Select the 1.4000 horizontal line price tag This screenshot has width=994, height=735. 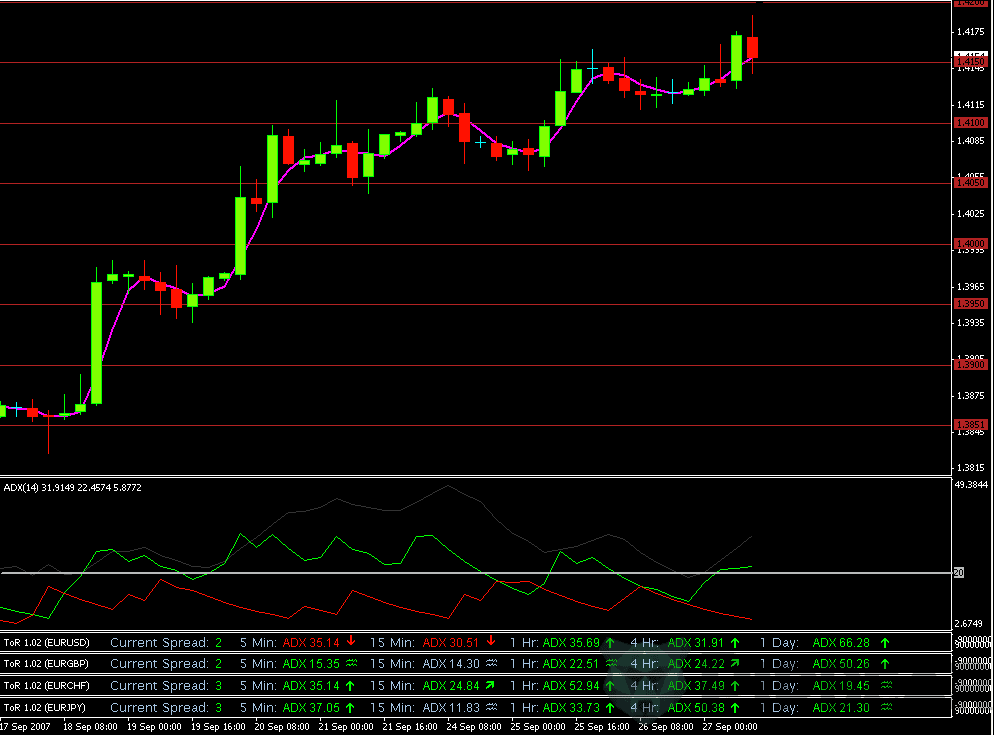tap(970, 243)
